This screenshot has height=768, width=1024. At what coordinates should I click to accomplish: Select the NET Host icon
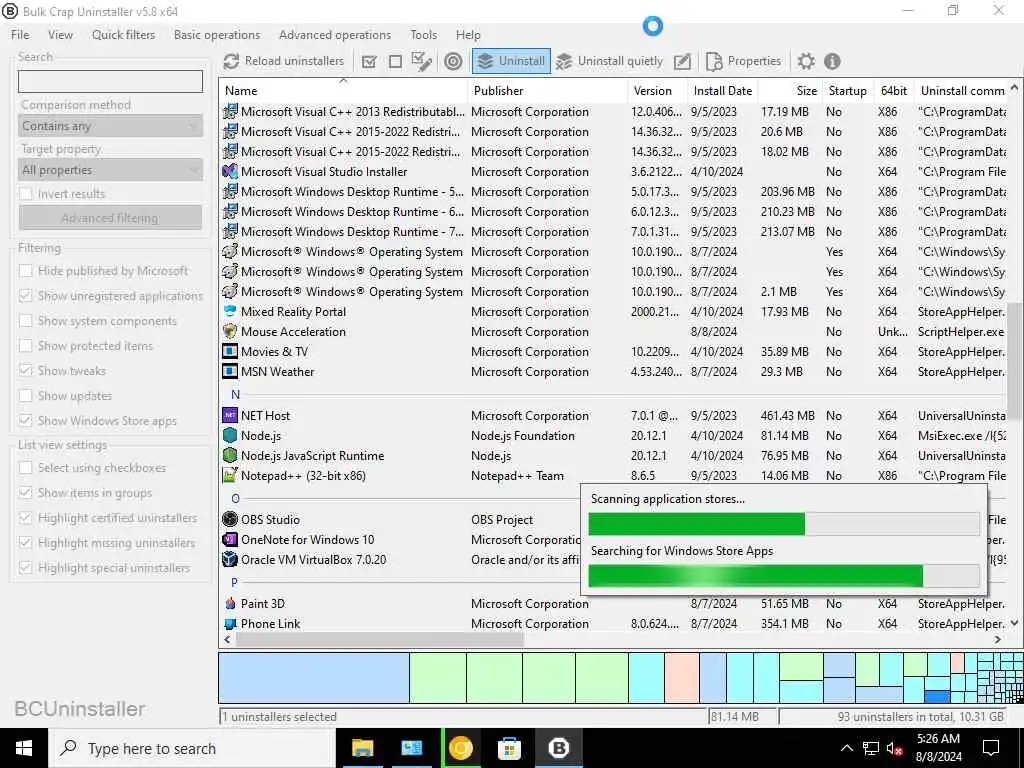point(230,415)
